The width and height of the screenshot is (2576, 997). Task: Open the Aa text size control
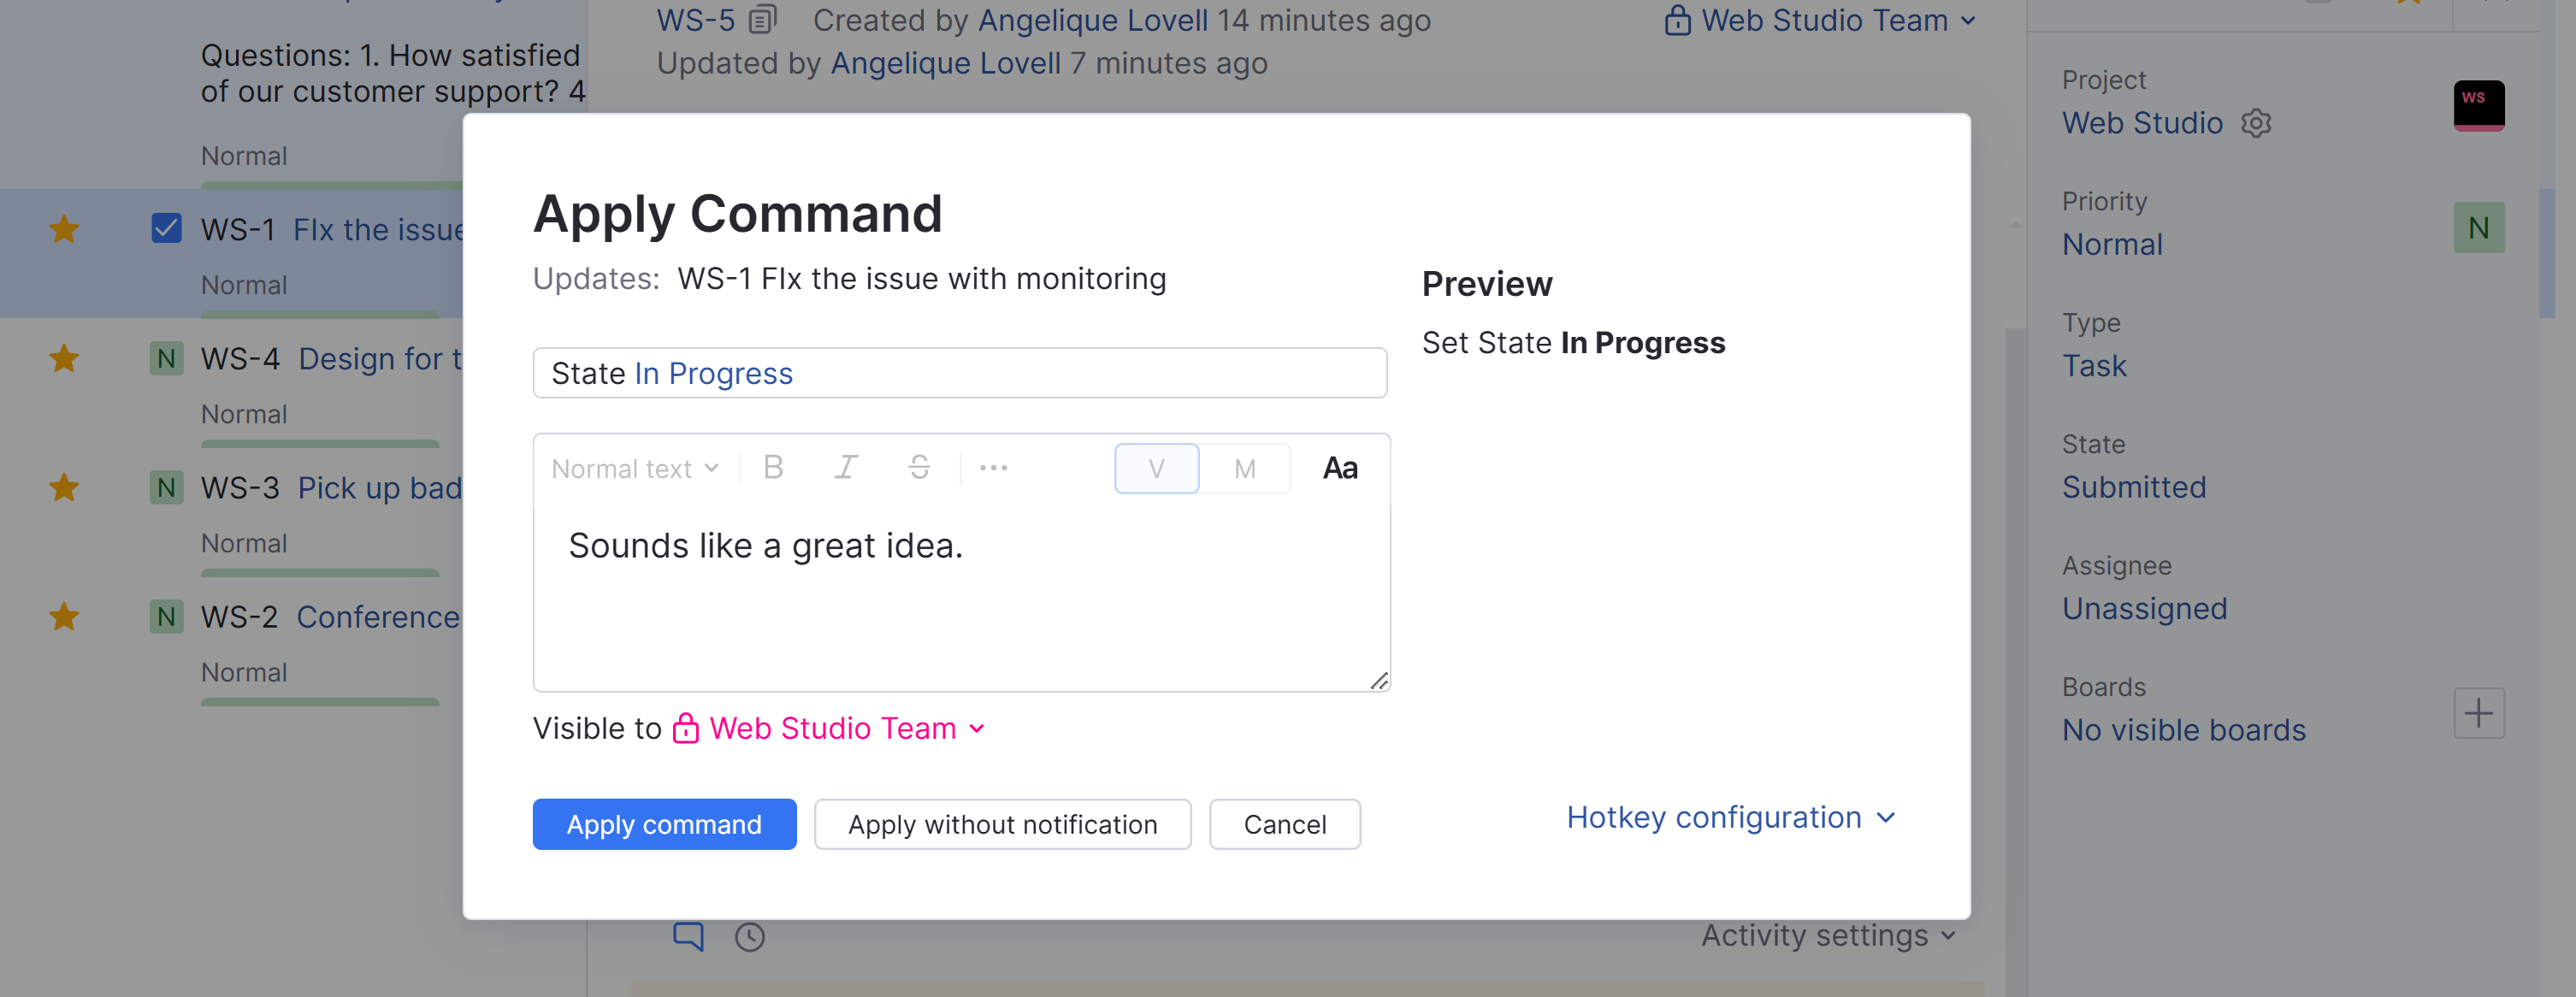click(1340, 467)
